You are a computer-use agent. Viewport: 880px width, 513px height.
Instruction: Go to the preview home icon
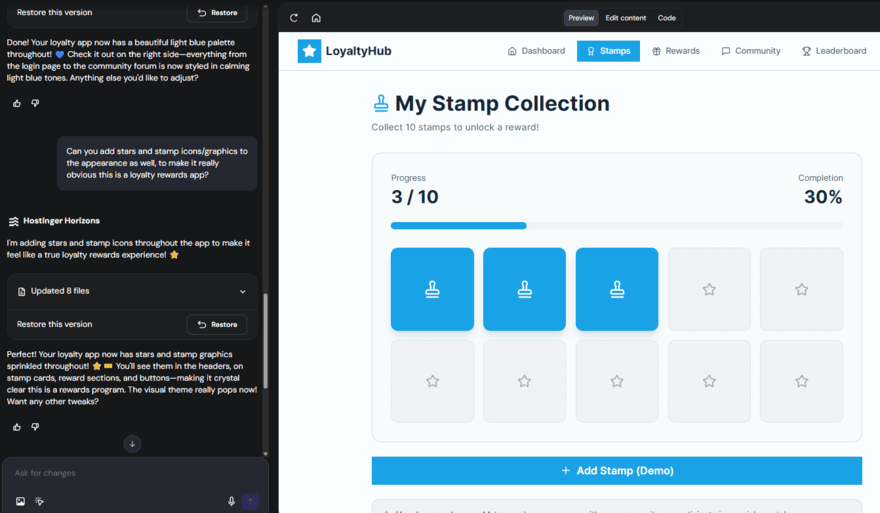316,18
